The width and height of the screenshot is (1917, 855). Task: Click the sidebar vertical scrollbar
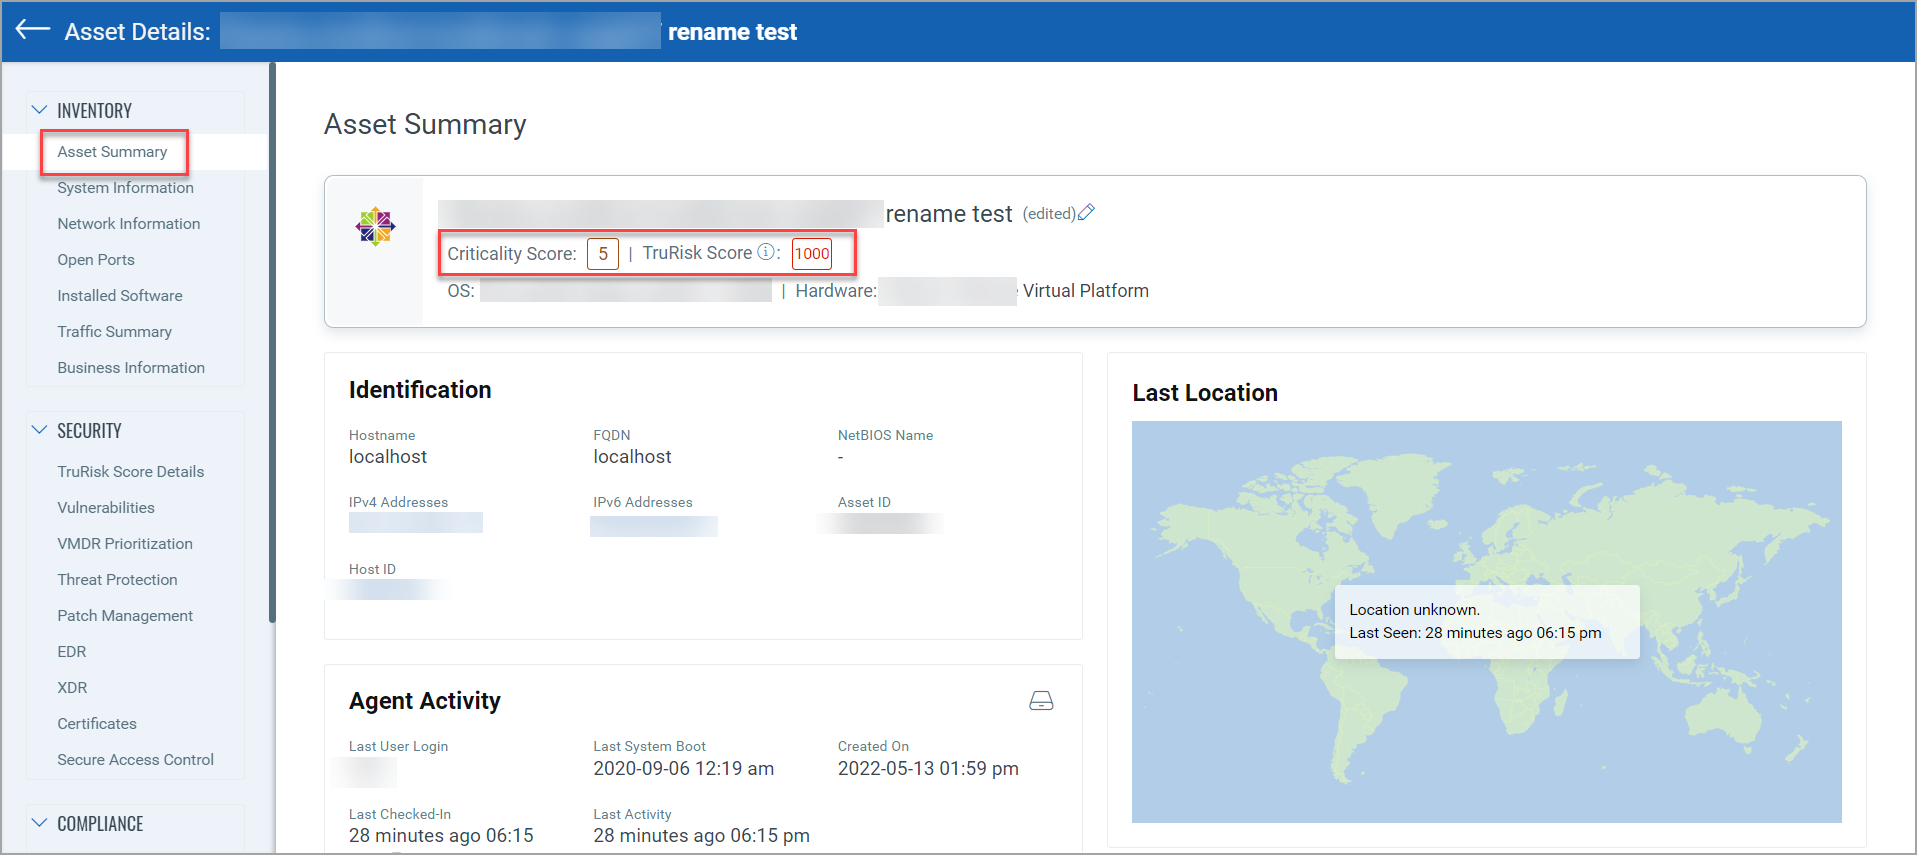coord(272,340)
